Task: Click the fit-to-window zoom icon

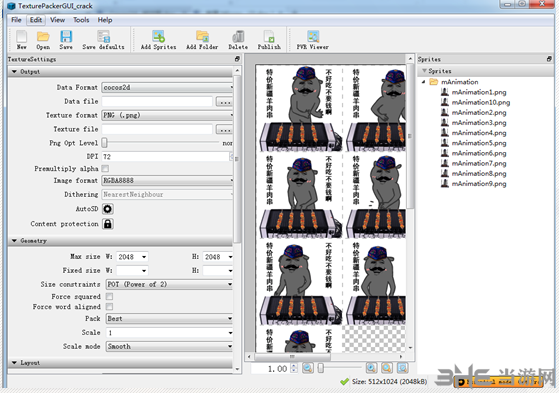Action: point(402,368)
